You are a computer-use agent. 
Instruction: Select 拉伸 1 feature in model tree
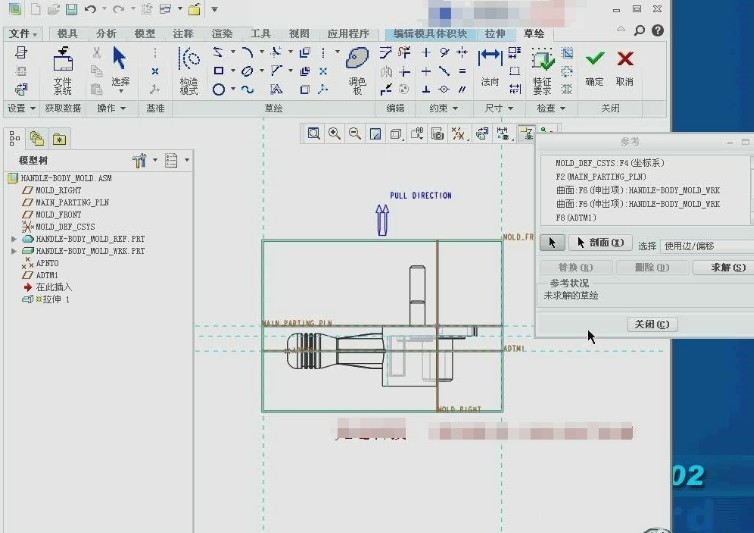click(x=46, y=299)
